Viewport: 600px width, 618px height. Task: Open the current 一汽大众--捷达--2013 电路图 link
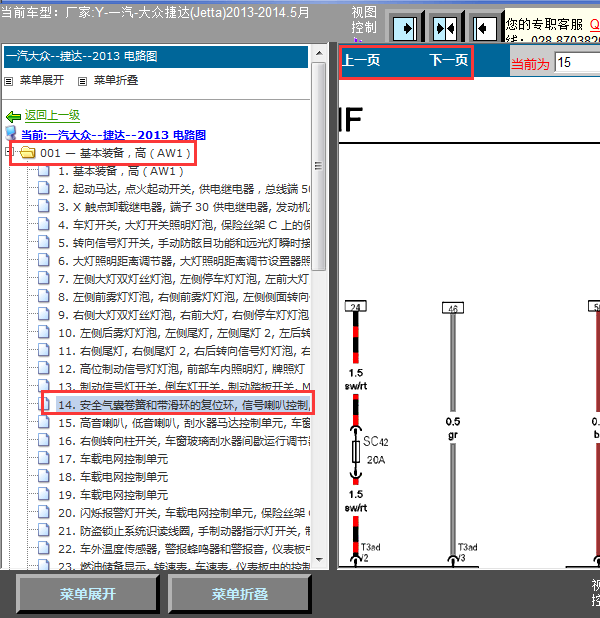[113, 135]
